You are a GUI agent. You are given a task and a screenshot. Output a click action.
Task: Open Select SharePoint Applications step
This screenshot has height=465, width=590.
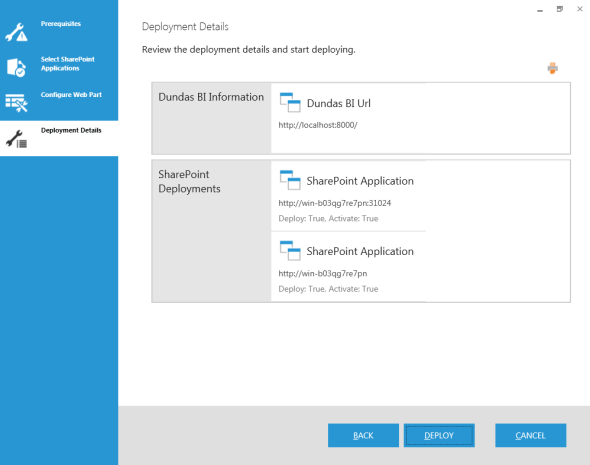pos(59,68)
